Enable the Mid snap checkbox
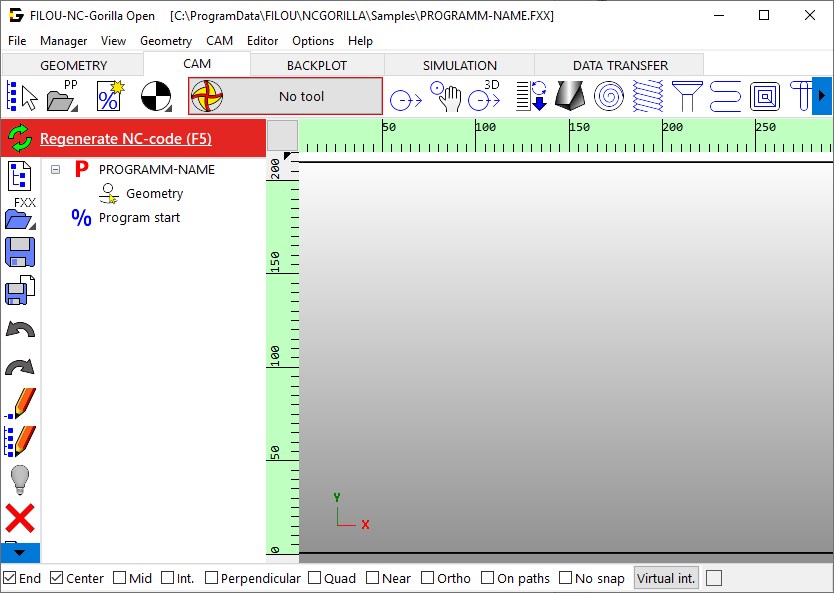 (x=120, y=578)
